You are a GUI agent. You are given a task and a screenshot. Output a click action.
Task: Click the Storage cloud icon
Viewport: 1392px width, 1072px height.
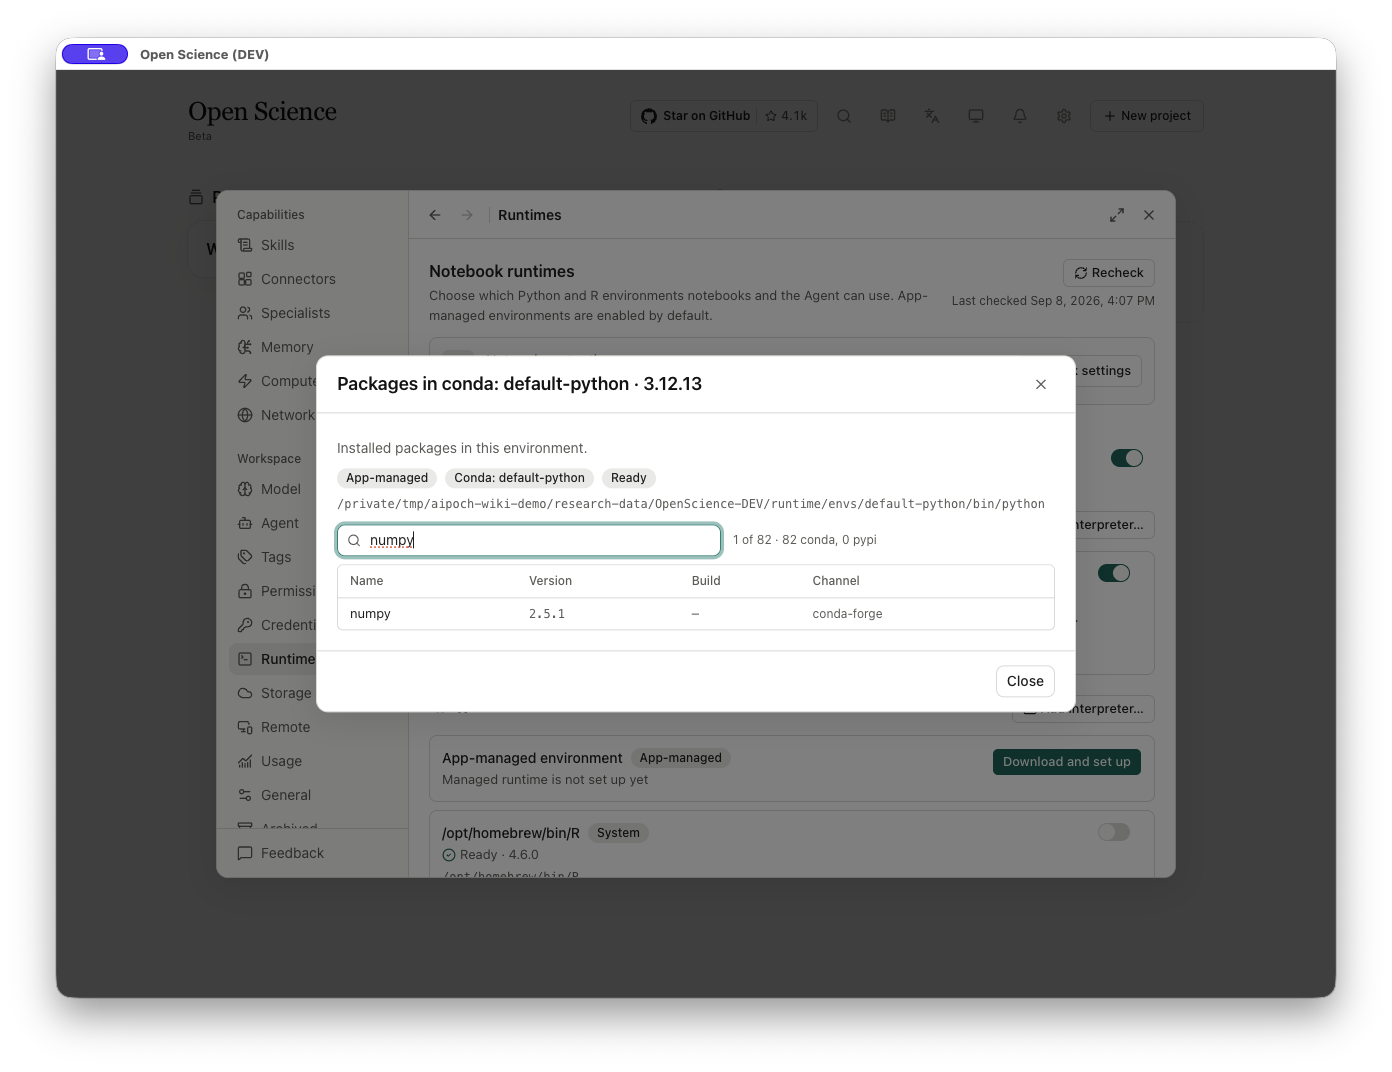pyautogui.click(x=245, y=693)
